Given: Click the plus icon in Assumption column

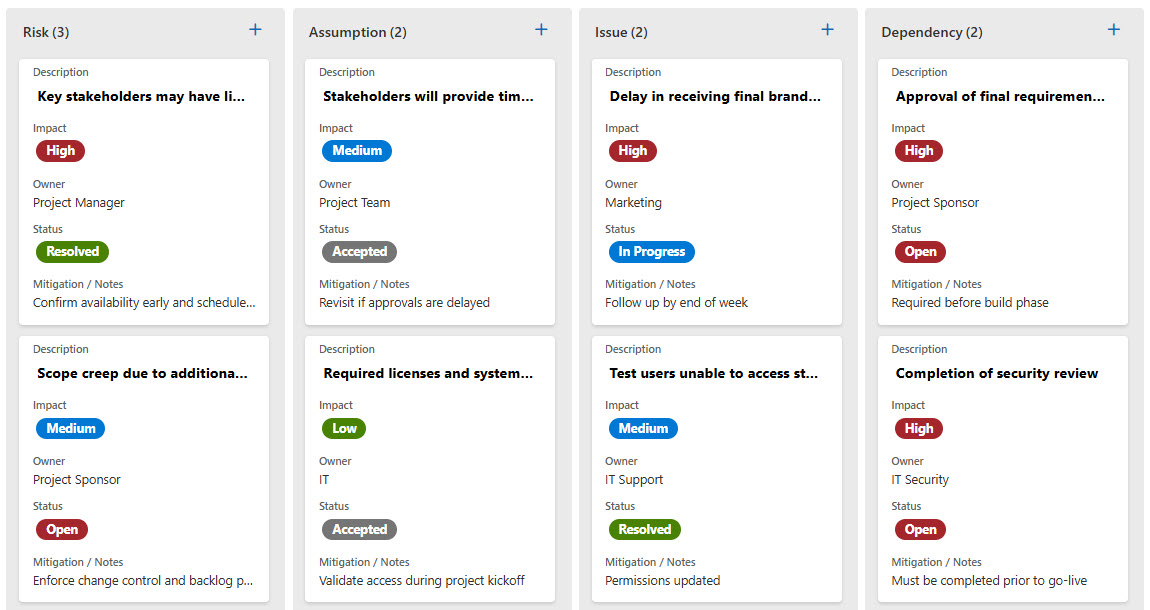Looking at the screenshot, I should (541, 30).
